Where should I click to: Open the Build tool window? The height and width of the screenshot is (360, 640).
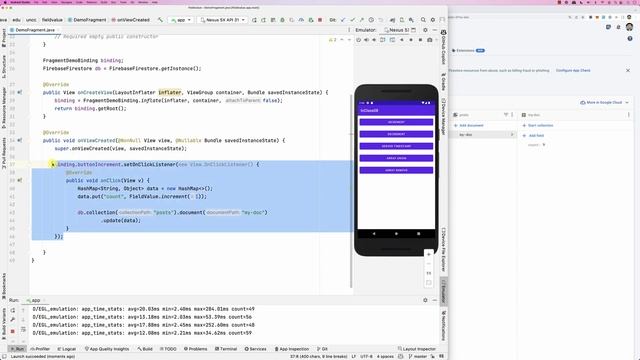(x=145, y=349)
